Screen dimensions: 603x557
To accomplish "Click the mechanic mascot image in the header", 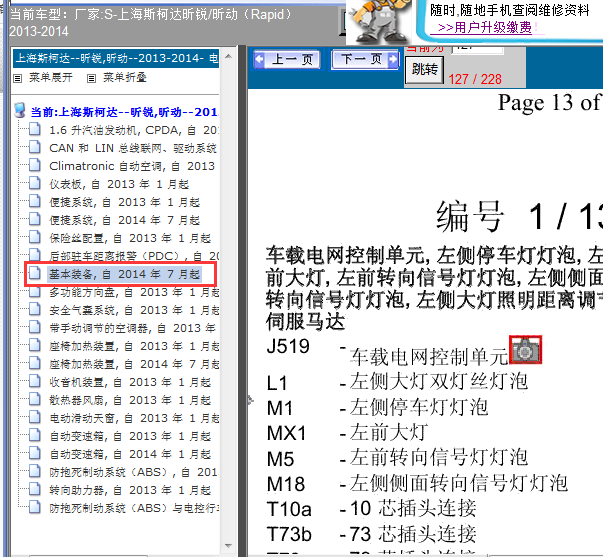I will pyautogui.click(x=379, y=21).
